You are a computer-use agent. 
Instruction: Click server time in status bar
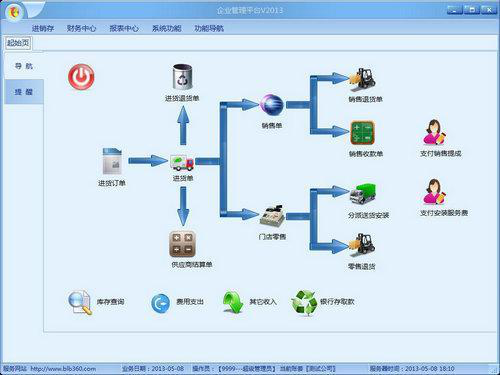[412, 369]
